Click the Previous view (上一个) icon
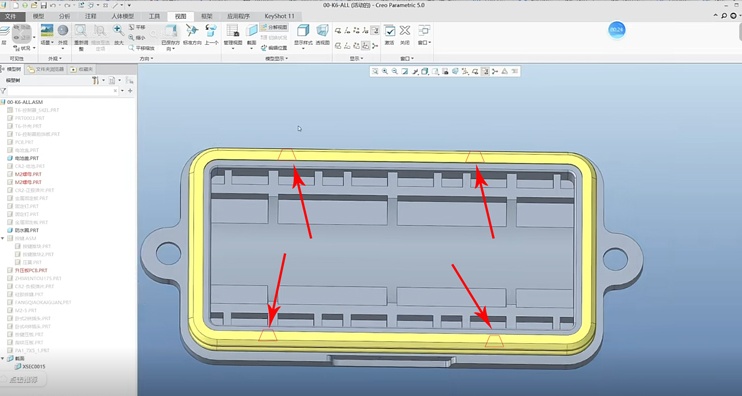Screen dimensions: 742x396 point(211,31)
